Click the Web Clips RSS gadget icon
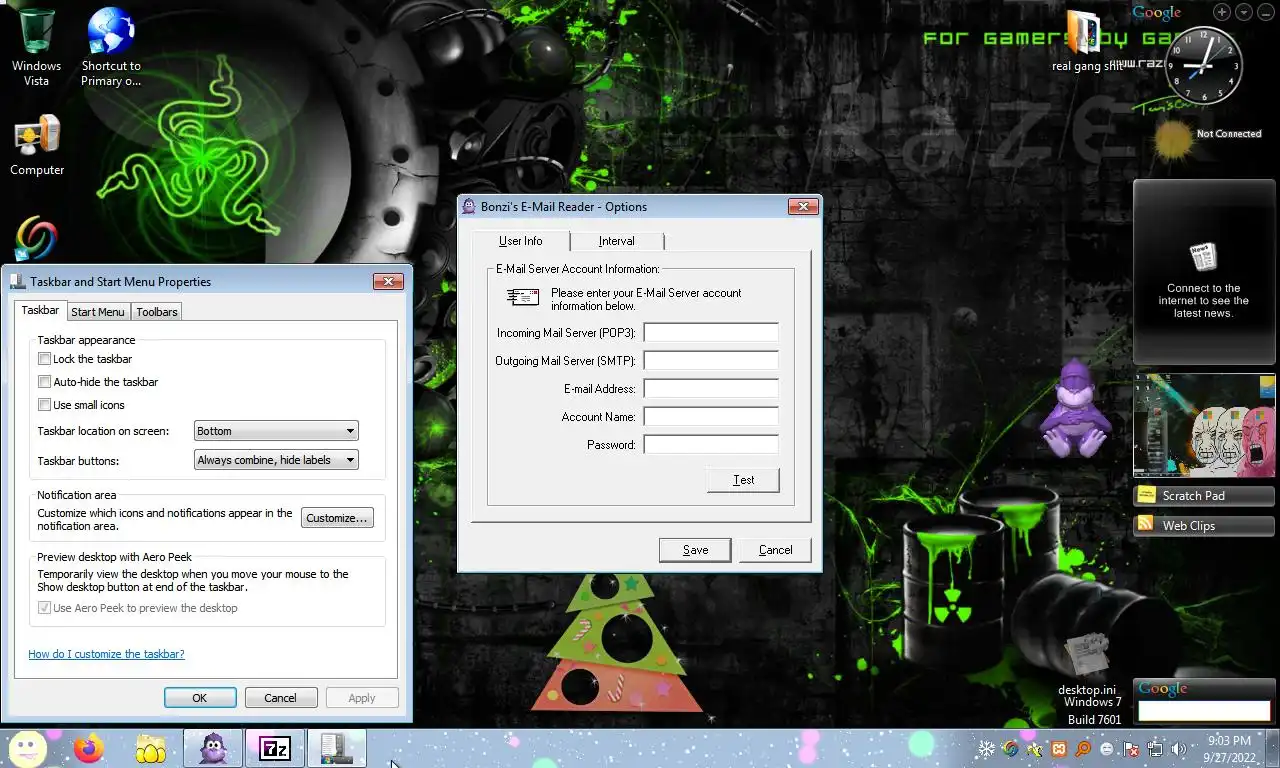1280x768 pixels. coord(1147,525)
